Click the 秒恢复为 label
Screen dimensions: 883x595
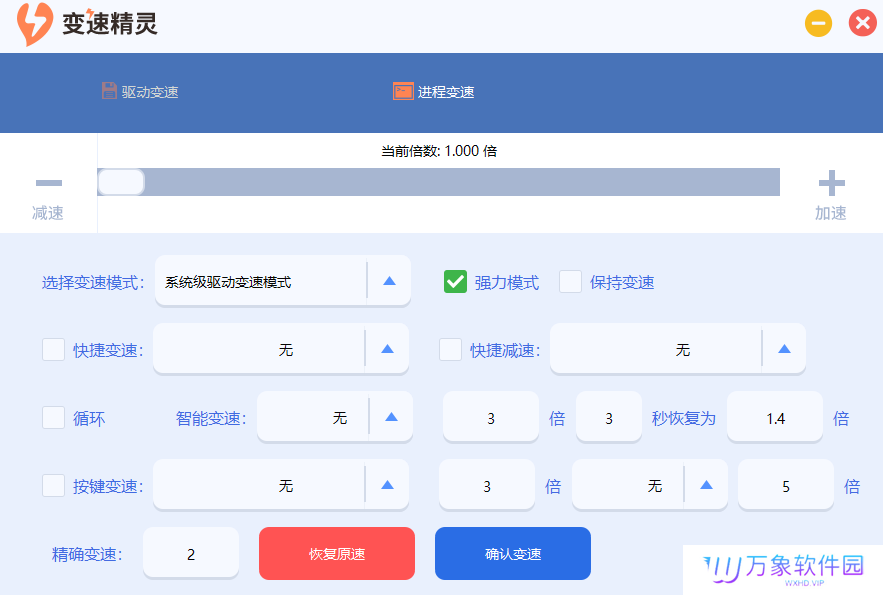point(684,418)
